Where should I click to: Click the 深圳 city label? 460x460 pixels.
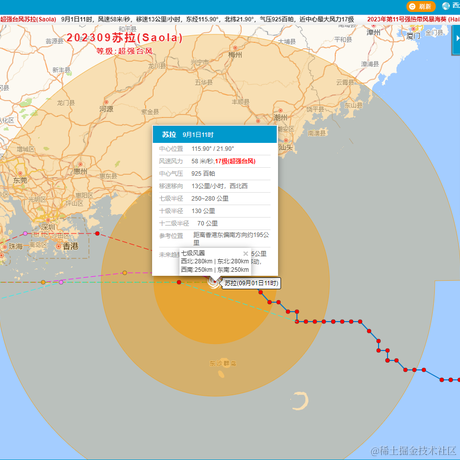(x=48, y=227)
